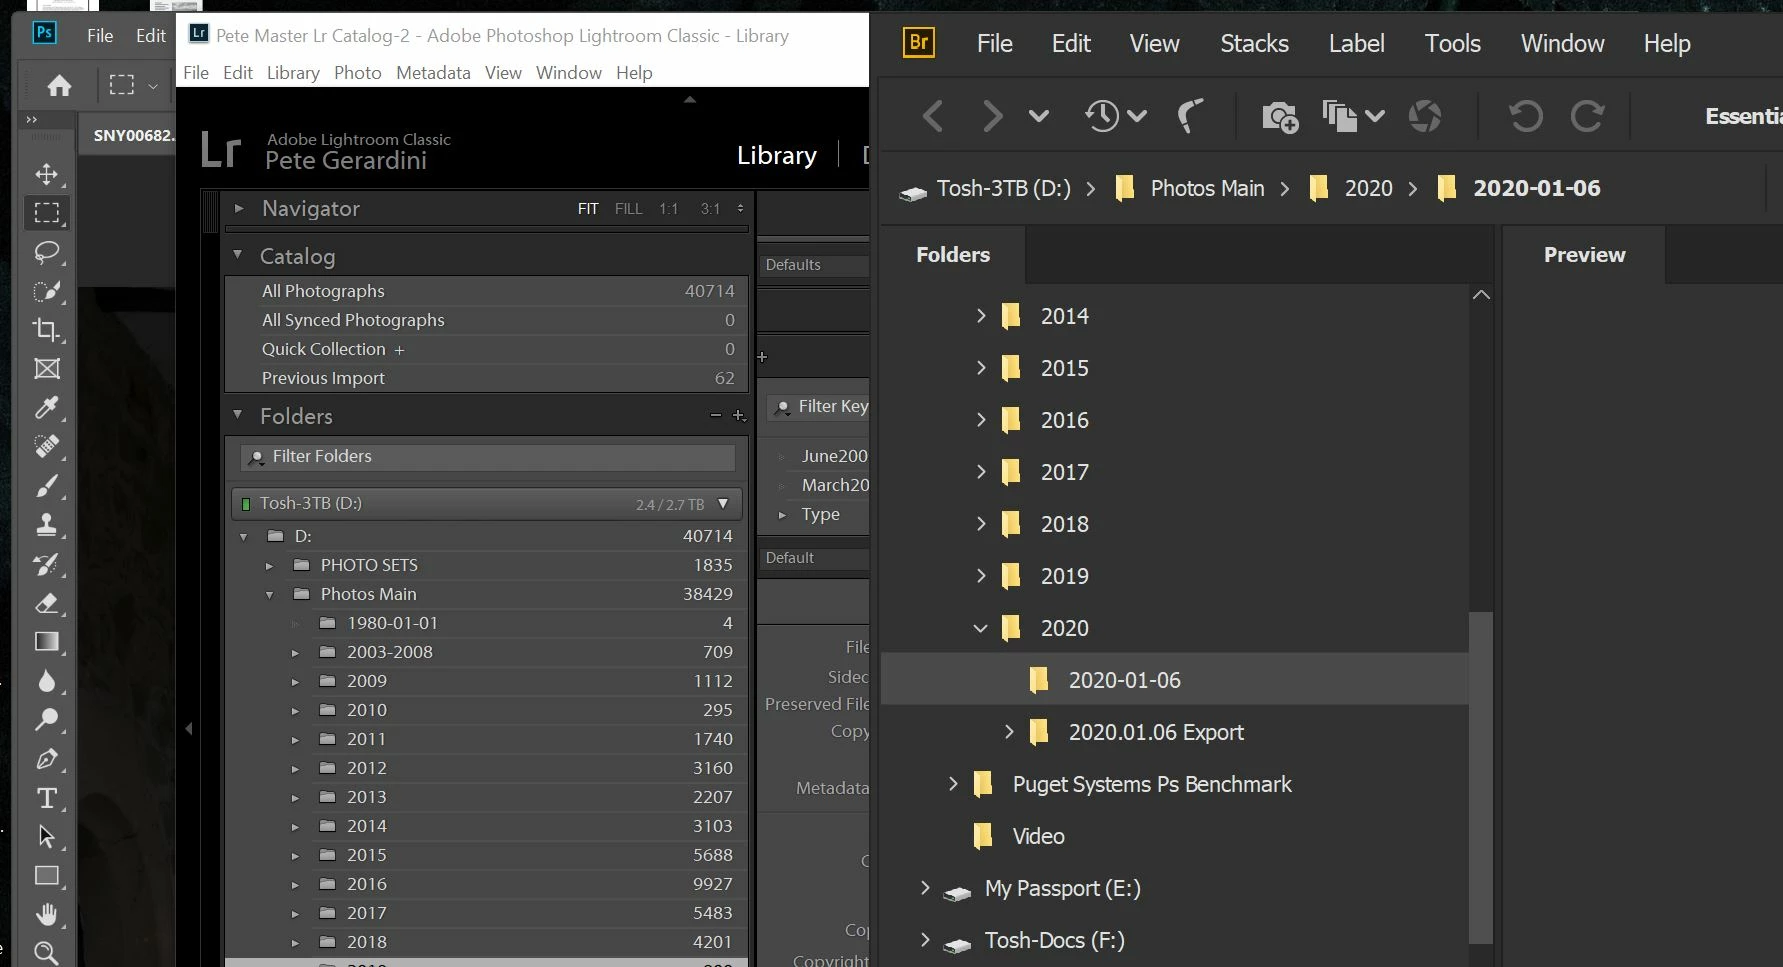The width and height of the screenshot is (1783, 967).
Task: Select the 2020-01-06 folder in Bridge tree
Action: pos(1174,680)
